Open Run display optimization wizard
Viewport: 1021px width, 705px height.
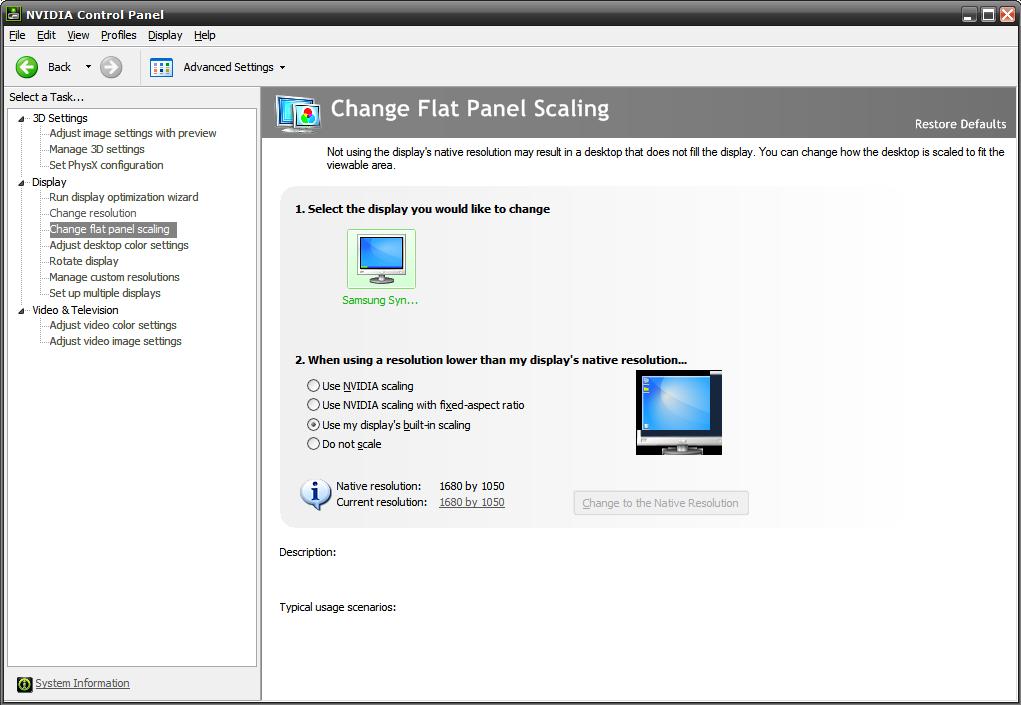(x=124, y=197)
